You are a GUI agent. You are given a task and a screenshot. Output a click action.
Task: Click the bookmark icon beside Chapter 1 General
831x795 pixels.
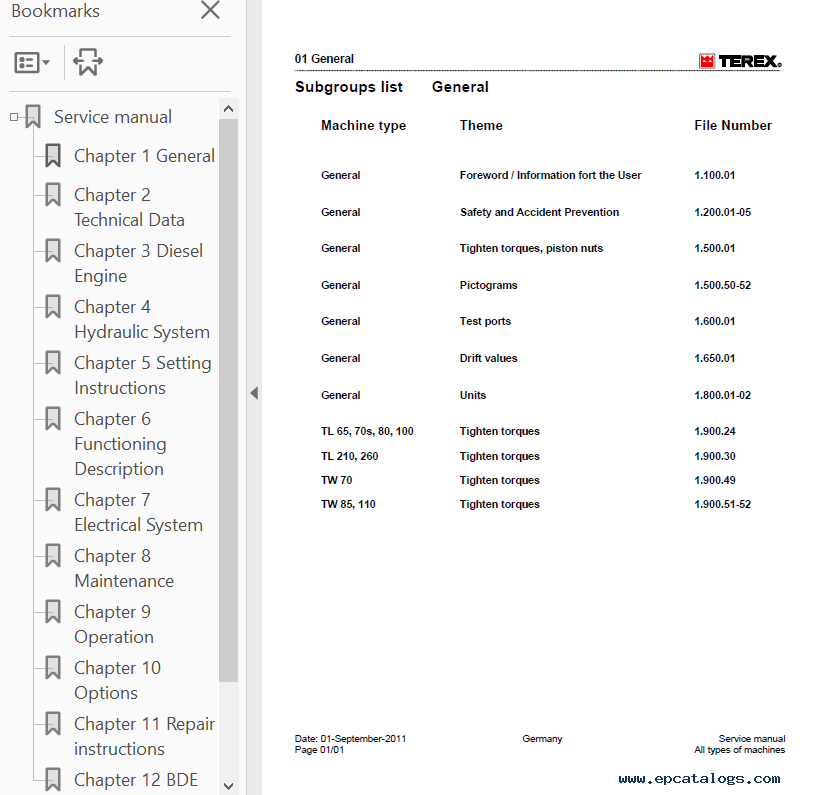click(52, 156)
